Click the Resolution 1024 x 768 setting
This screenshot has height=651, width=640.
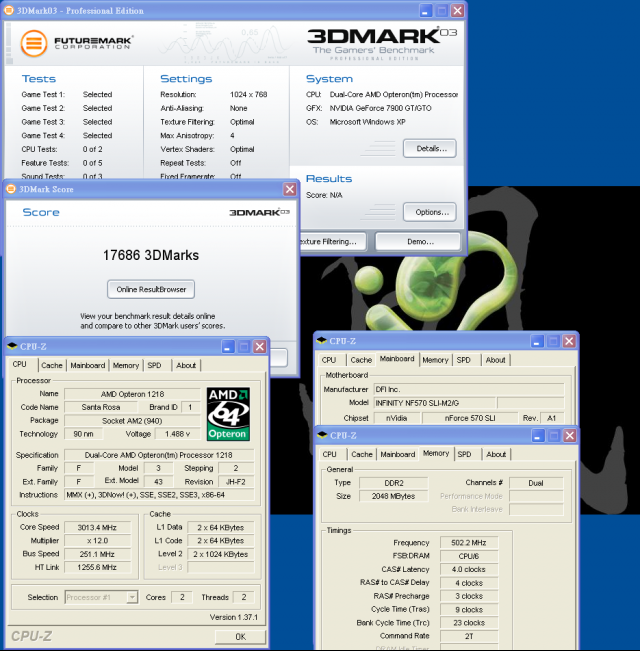point(249,94)
